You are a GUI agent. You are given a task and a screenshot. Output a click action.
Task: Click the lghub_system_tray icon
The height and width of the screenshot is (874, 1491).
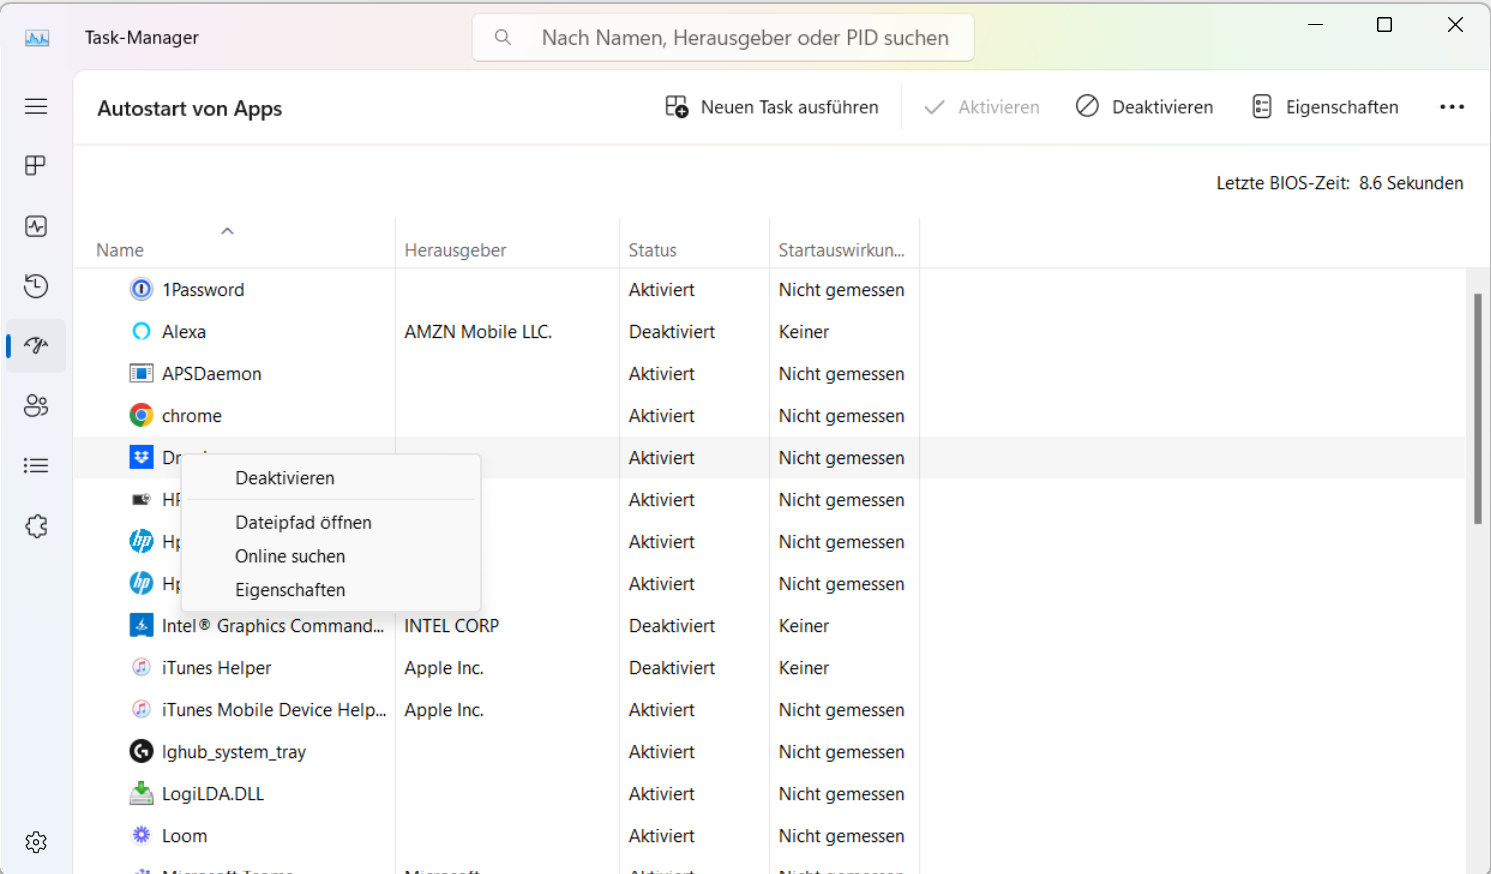click(x=142, y=751)
